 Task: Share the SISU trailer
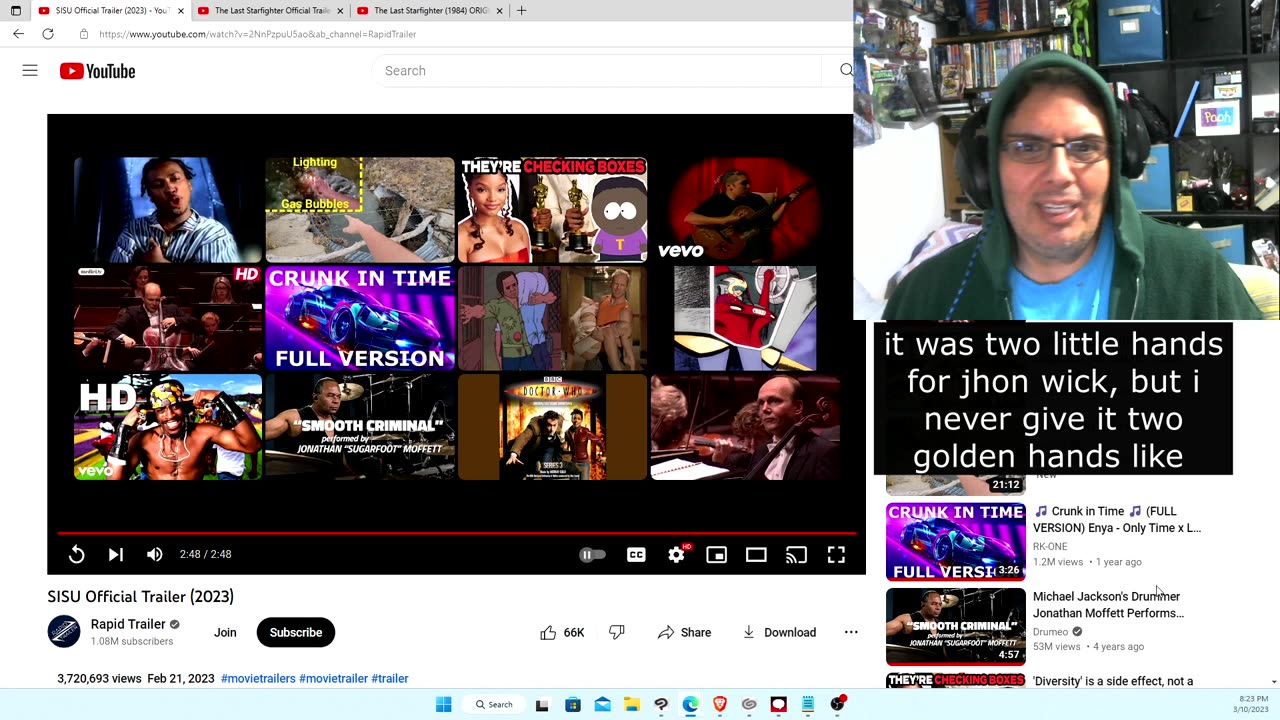click(x=684, y=632)
